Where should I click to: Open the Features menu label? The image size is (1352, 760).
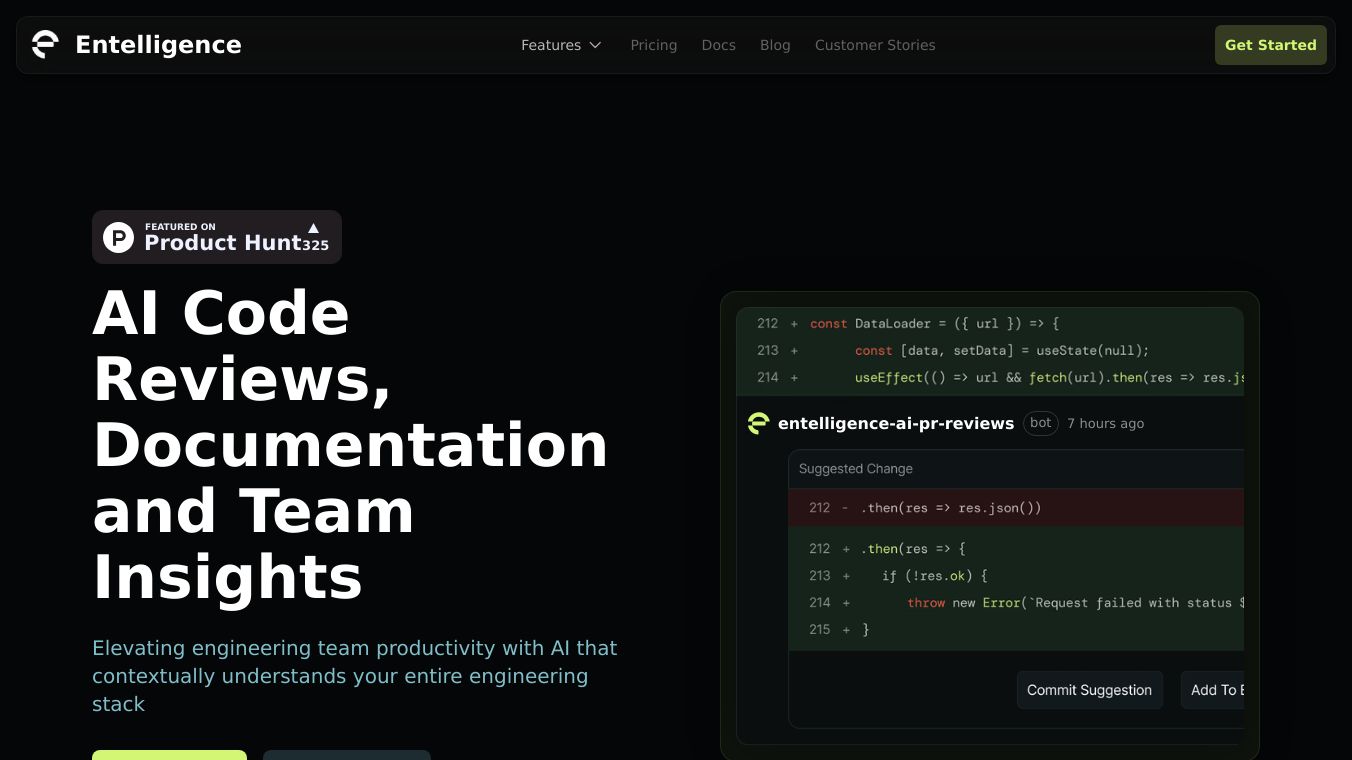pyautogui.click(x=550, y=45)
